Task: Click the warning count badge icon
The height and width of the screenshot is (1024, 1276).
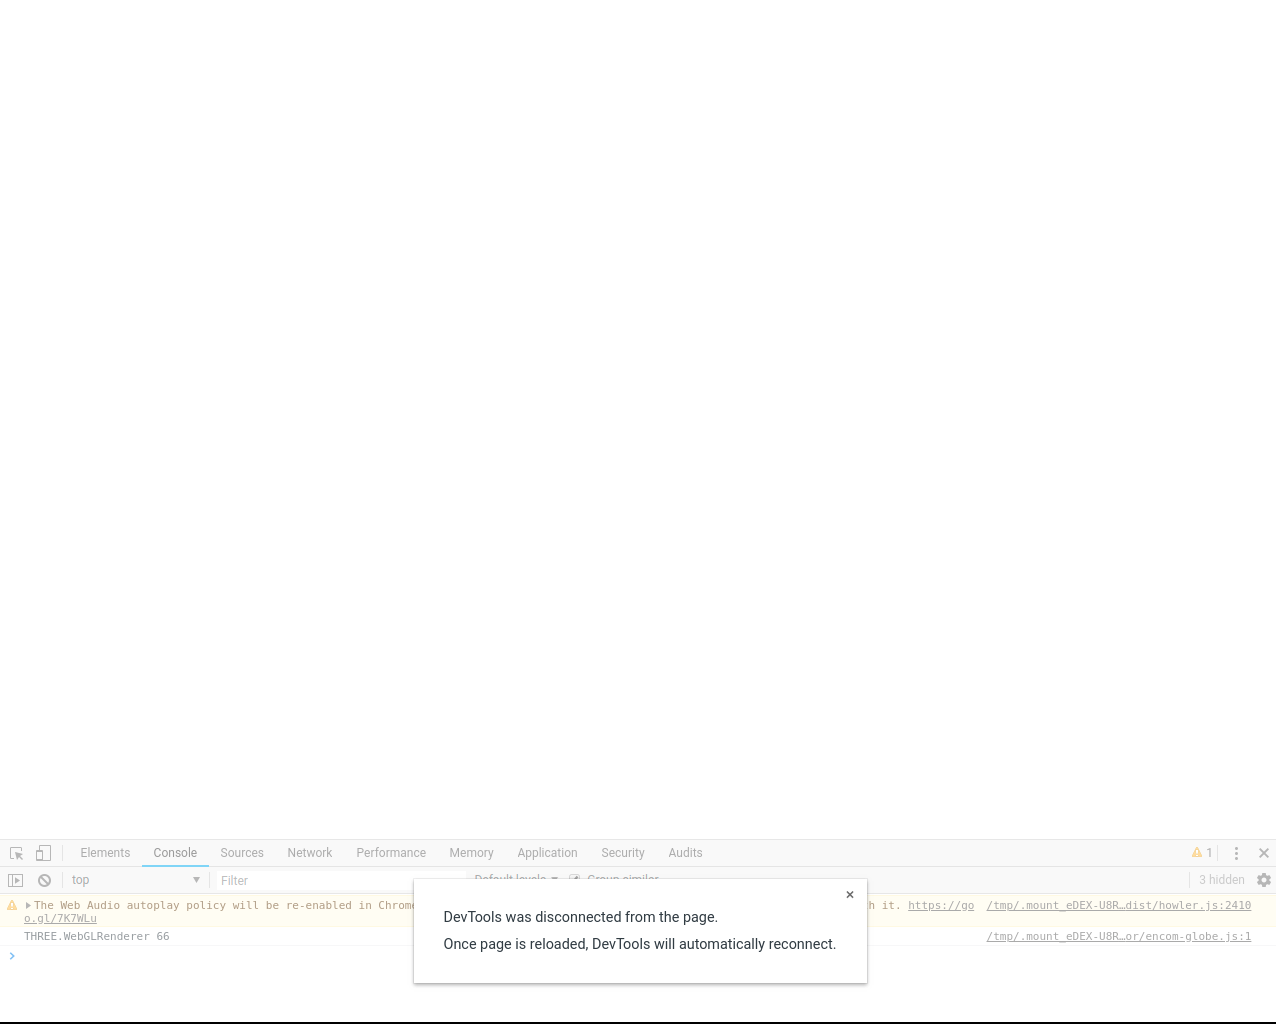Action: 1202,853
